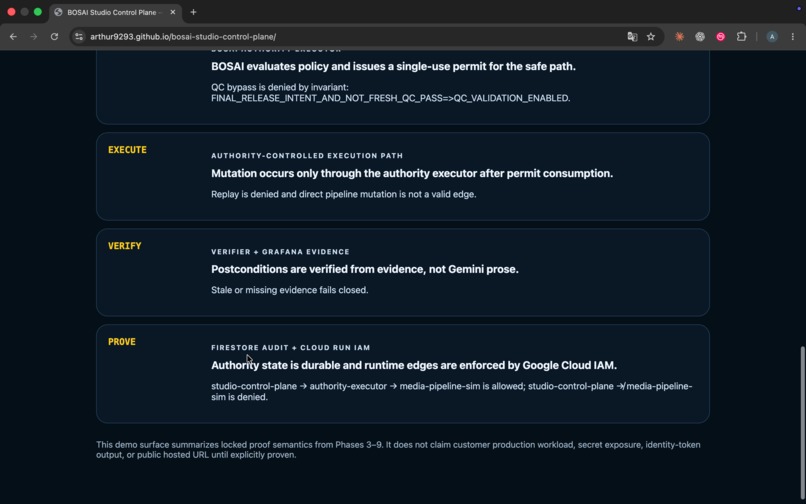
Task: Click 'FIRESTORE AUDIT + CLOUD RUN IAM' subtitle
Action: 290,348
